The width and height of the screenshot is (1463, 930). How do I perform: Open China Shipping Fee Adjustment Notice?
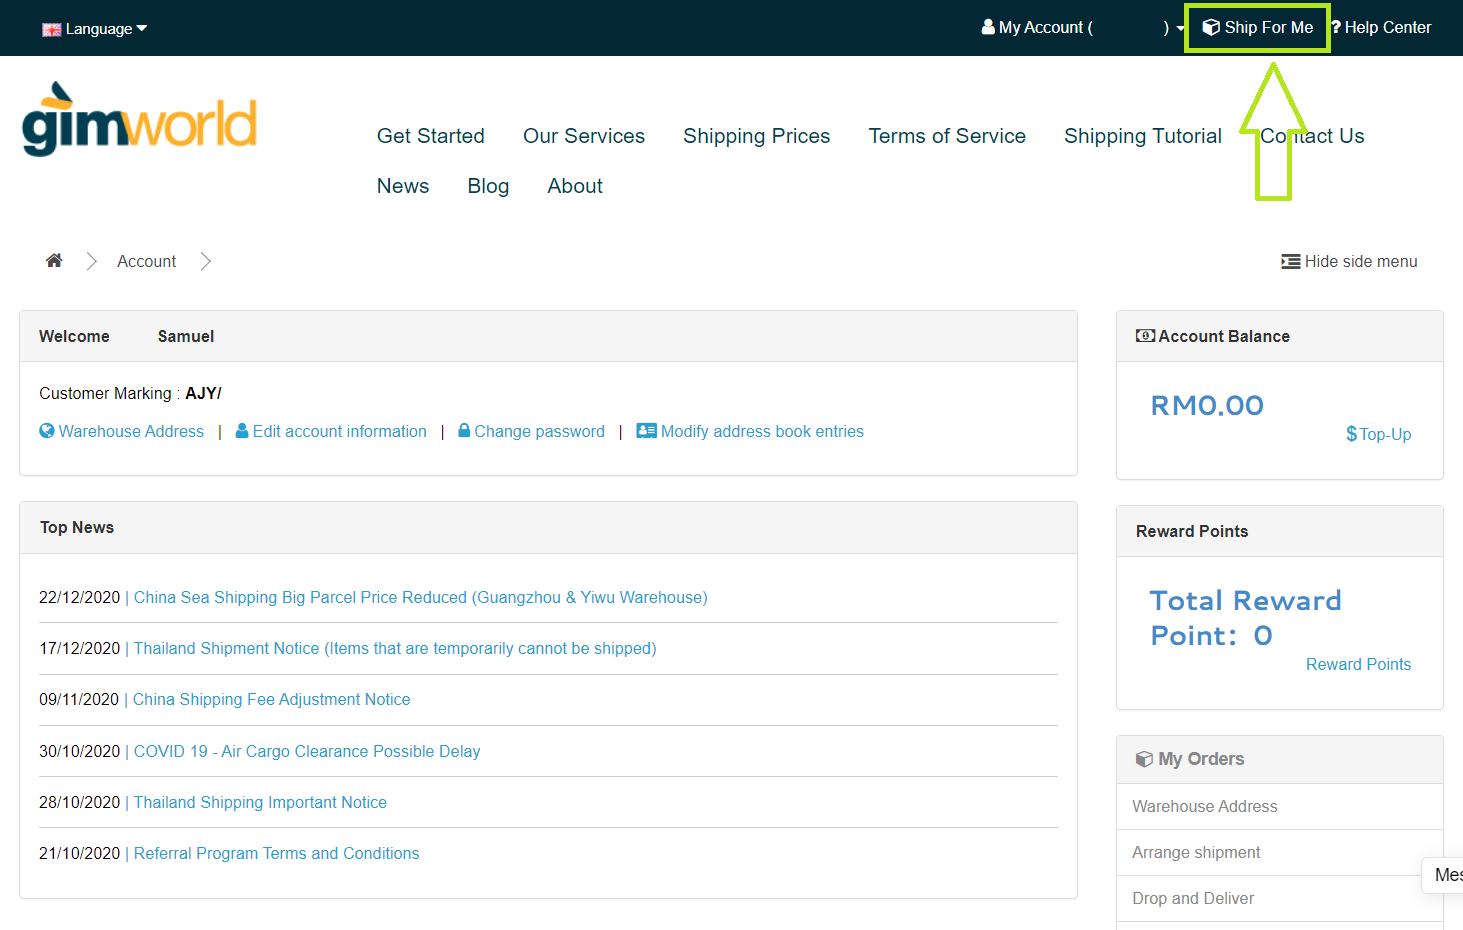pyautogui.click(x=272, y=699)
